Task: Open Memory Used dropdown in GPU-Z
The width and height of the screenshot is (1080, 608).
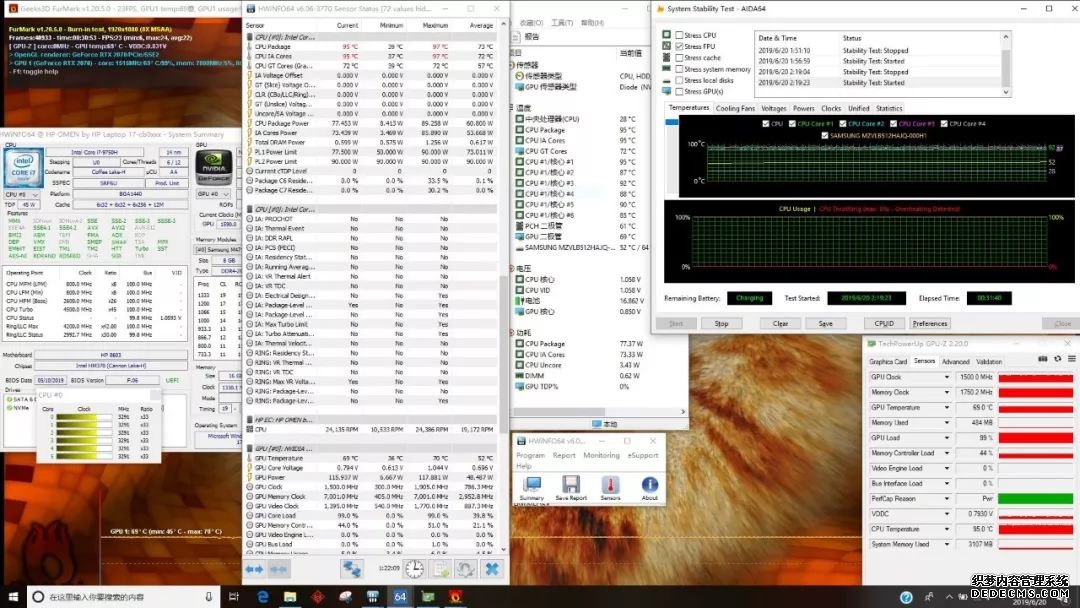Action: (x=946, y=423)
